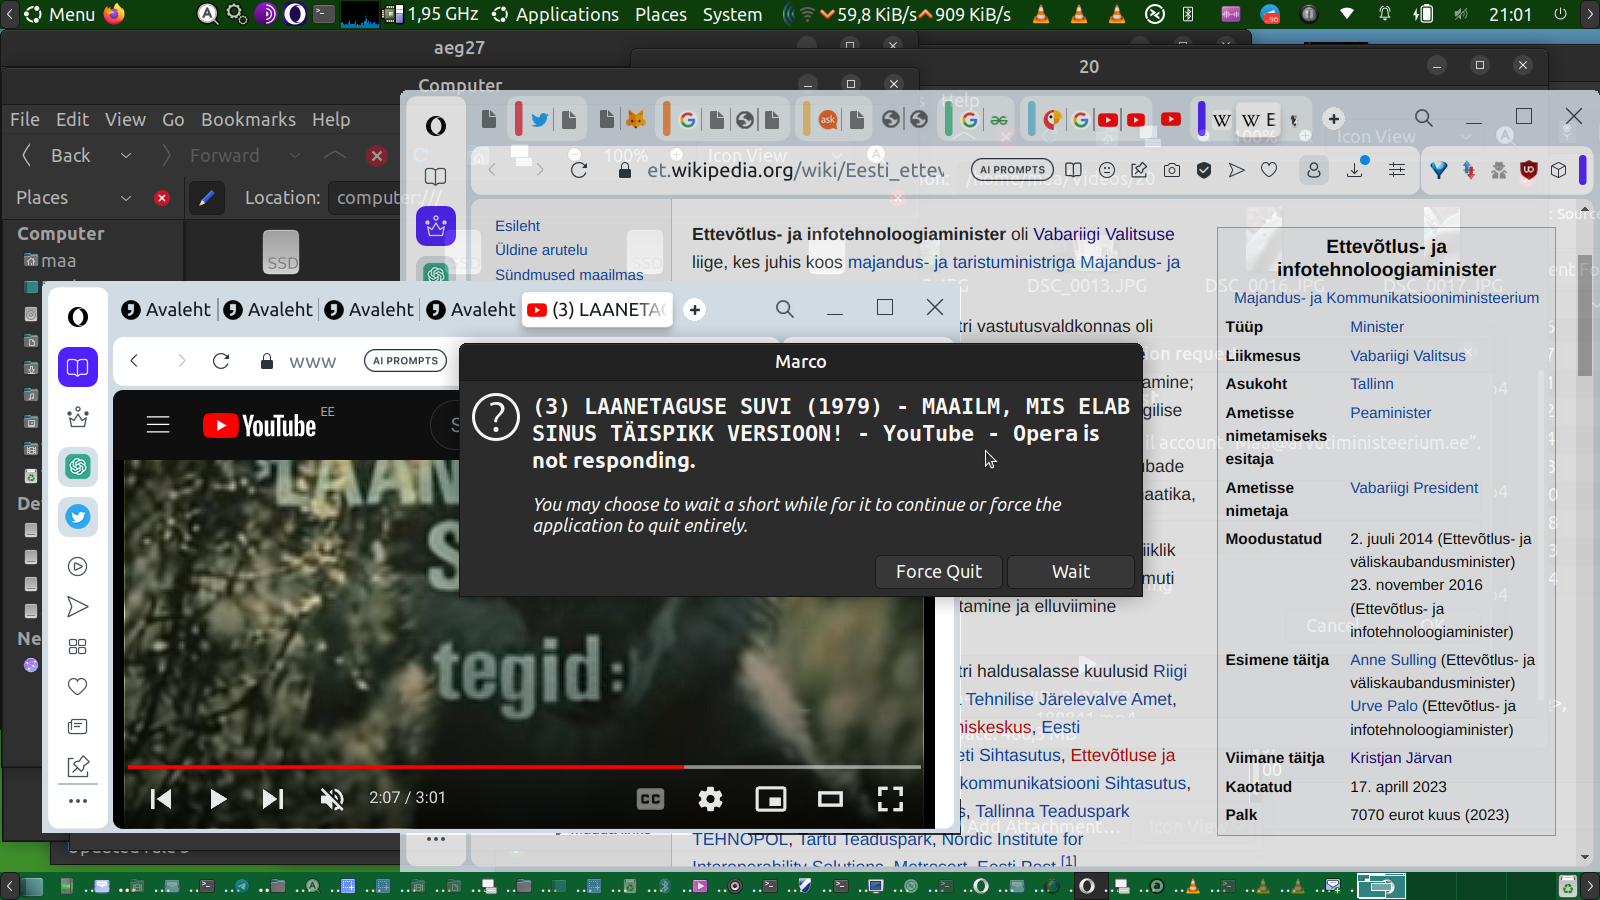Click Force Quit in the Marco dialog

938,572
